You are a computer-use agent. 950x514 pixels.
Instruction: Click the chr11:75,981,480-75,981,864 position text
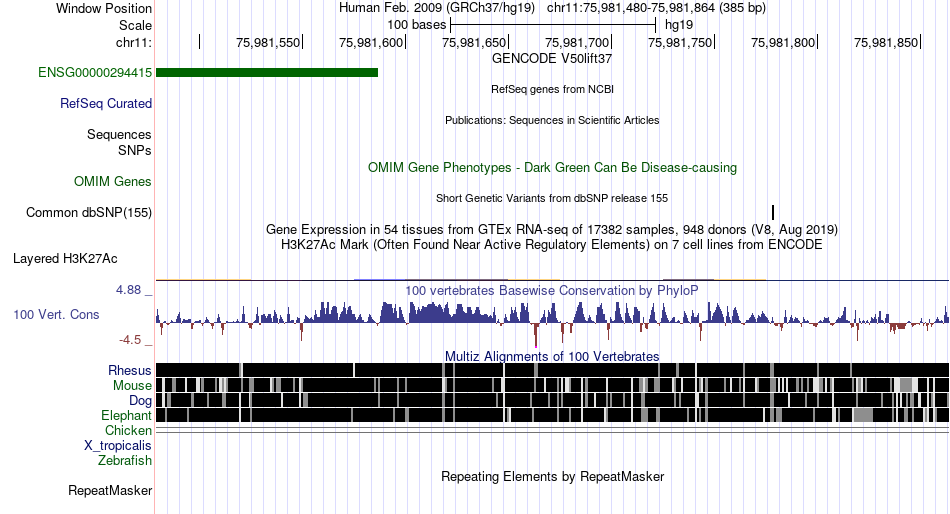click(656, 8)
